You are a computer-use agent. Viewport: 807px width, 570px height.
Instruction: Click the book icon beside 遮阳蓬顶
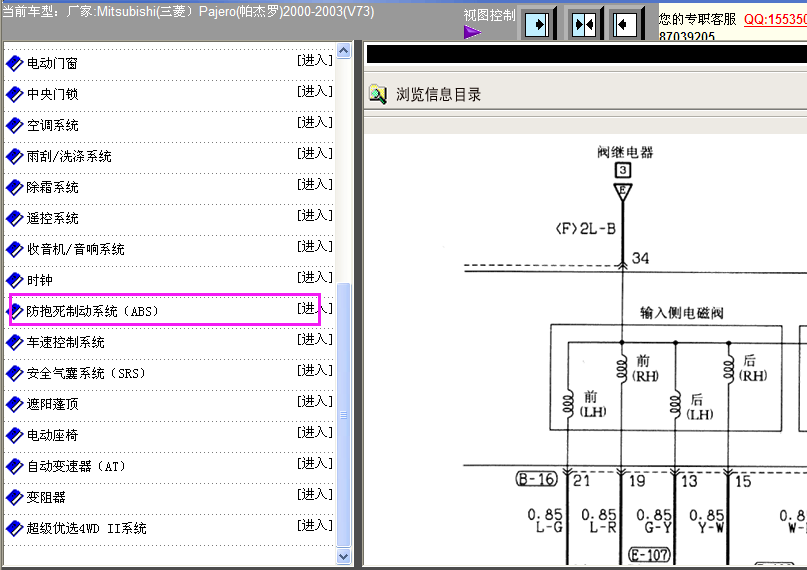pyautogui.click(x=14, y=404)
